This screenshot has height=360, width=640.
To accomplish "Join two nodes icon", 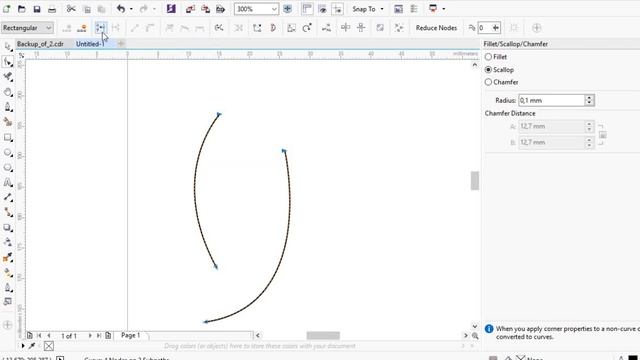I will point(100,28).
